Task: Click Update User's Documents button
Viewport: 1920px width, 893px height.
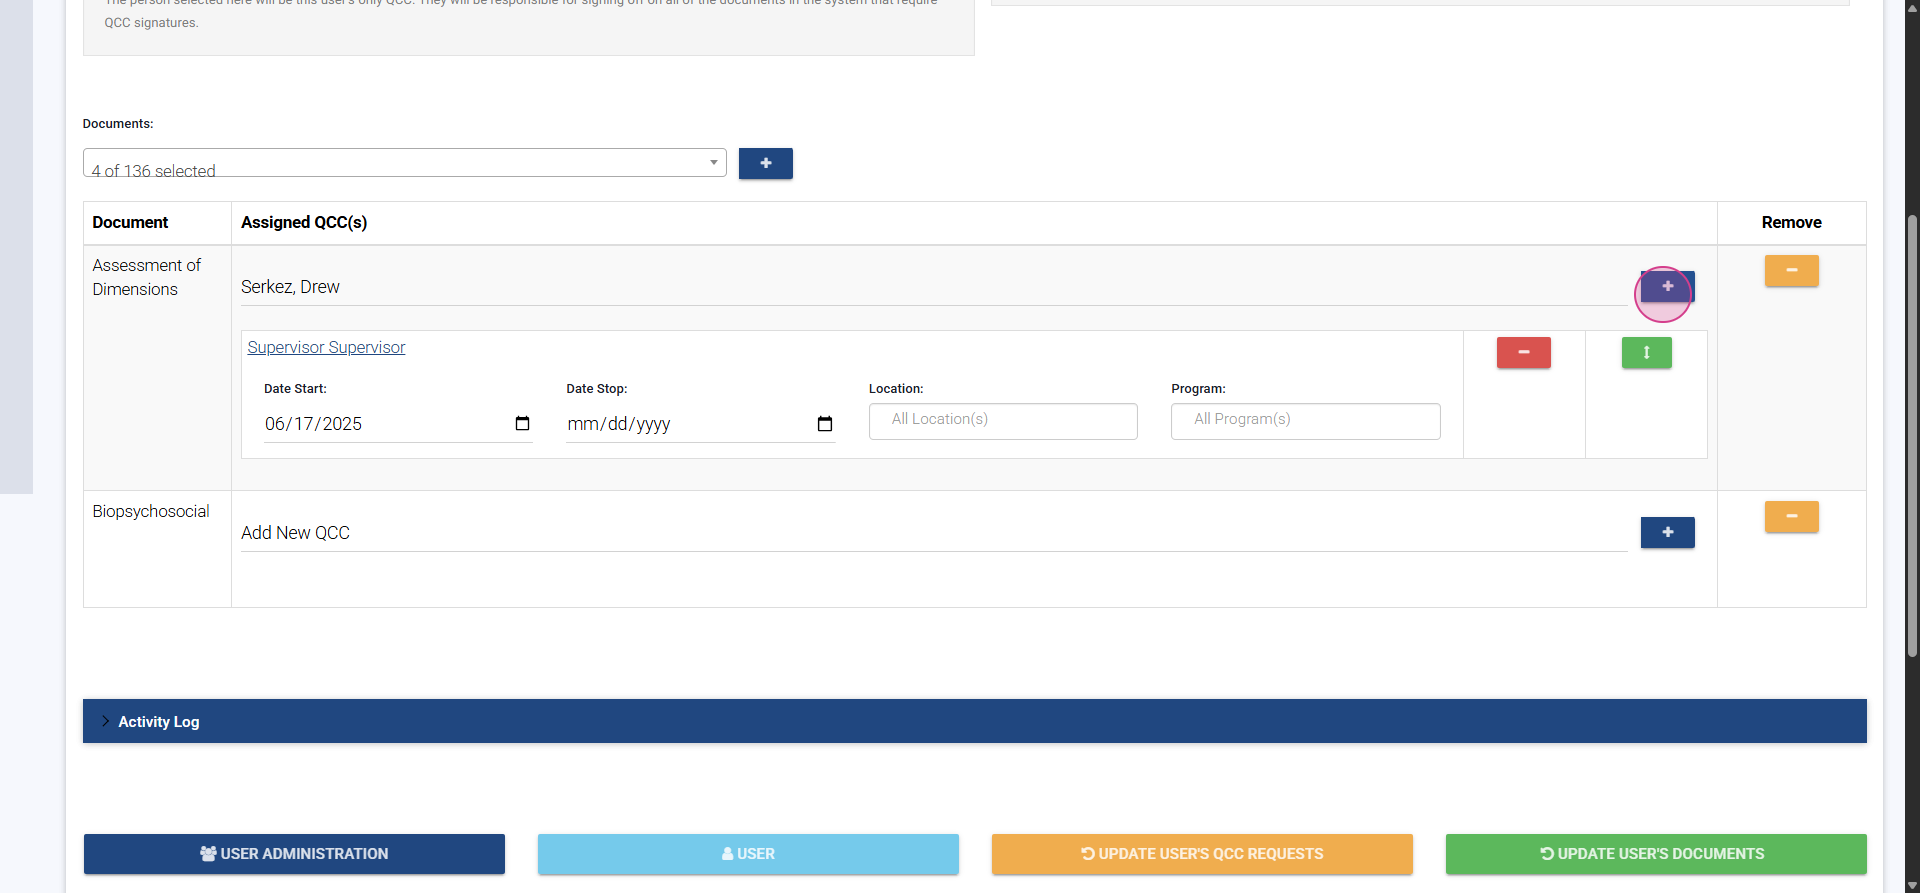Action: pos(1656,854)
